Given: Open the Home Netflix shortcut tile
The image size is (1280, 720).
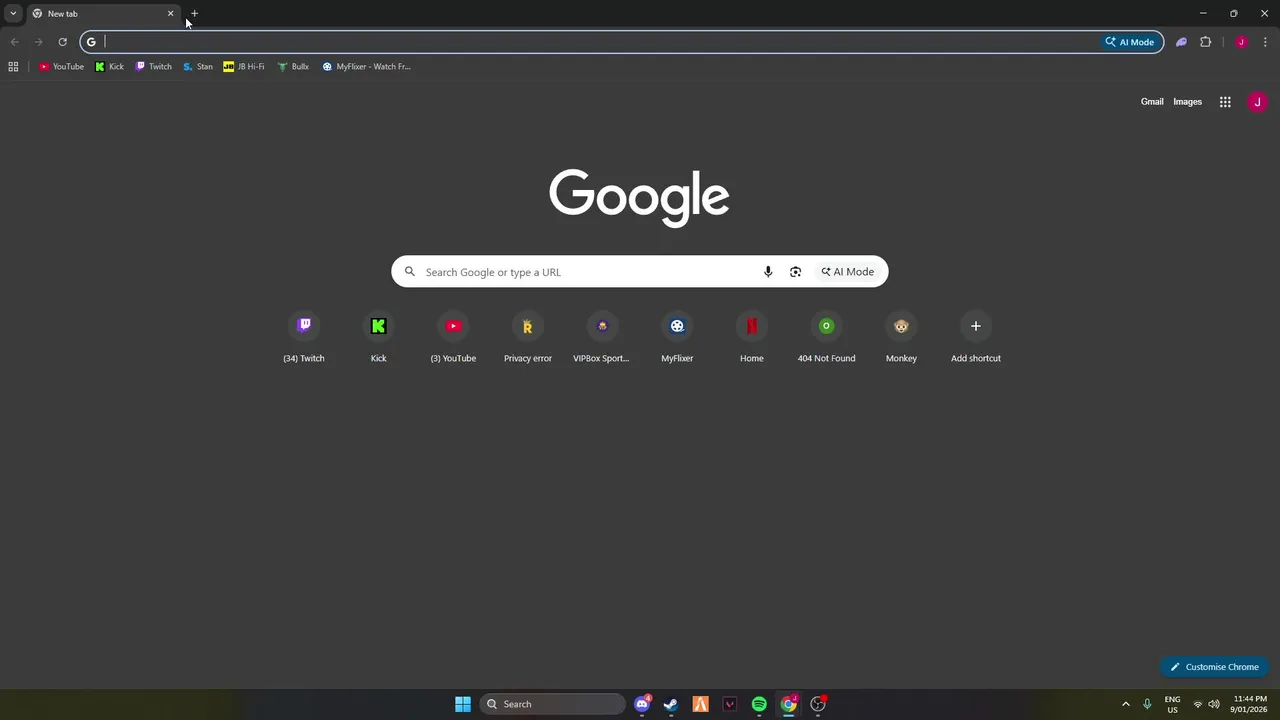Looking at the screenshot, I should point(752,338).
